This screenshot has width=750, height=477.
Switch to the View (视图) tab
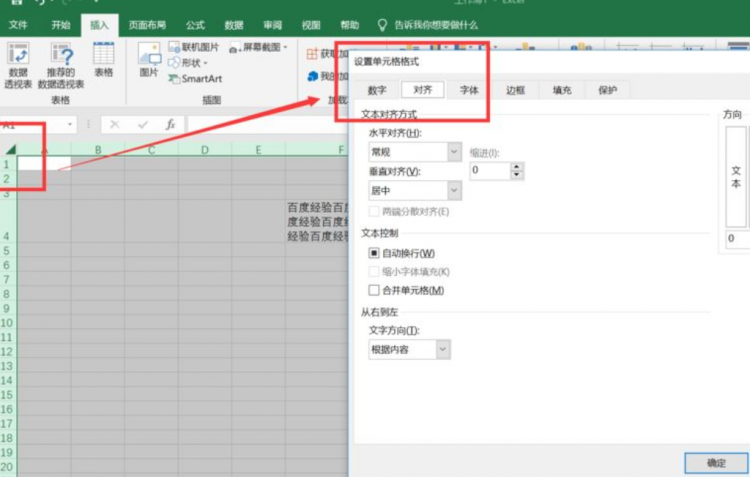311,25
